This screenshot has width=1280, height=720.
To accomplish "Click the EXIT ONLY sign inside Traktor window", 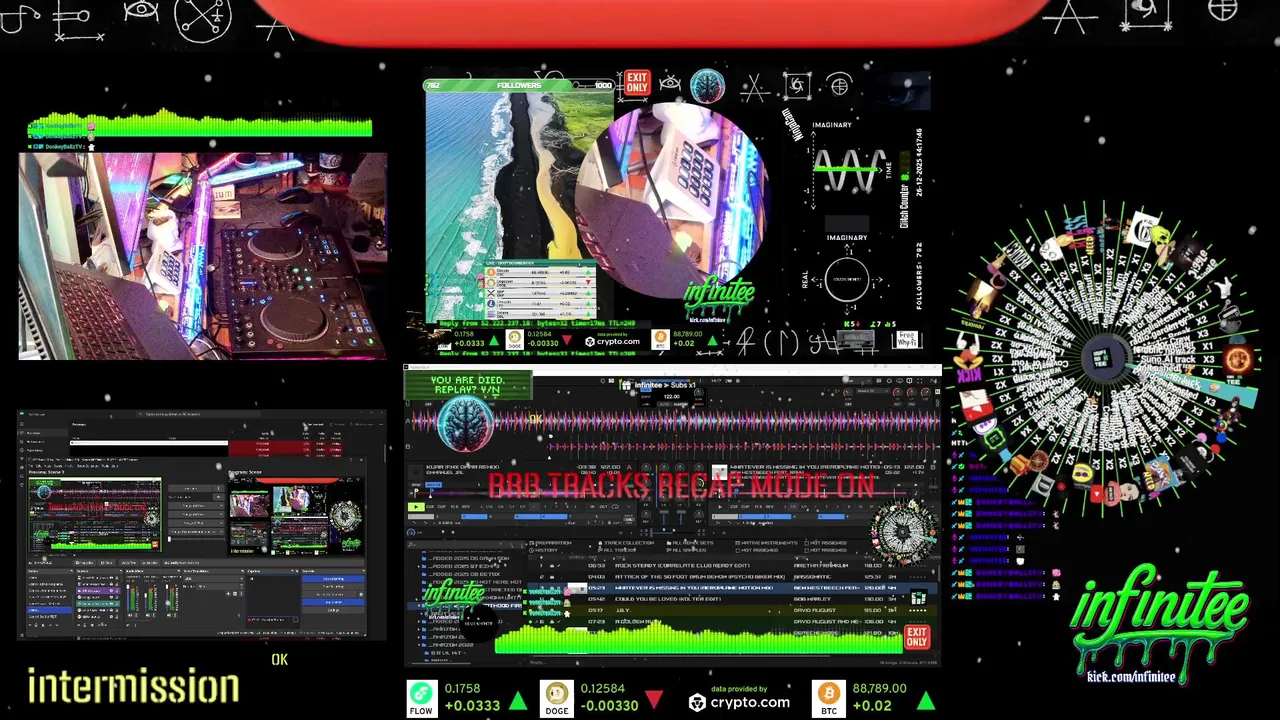I will (917, 637).
